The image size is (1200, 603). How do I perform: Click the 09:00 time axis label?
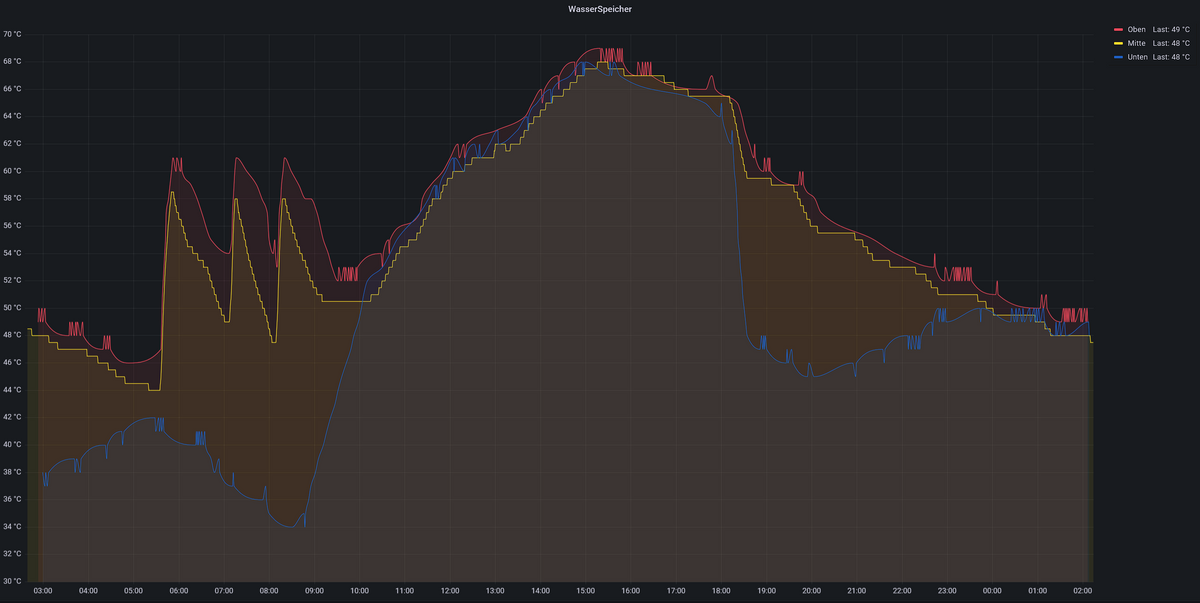click(314, 591)
